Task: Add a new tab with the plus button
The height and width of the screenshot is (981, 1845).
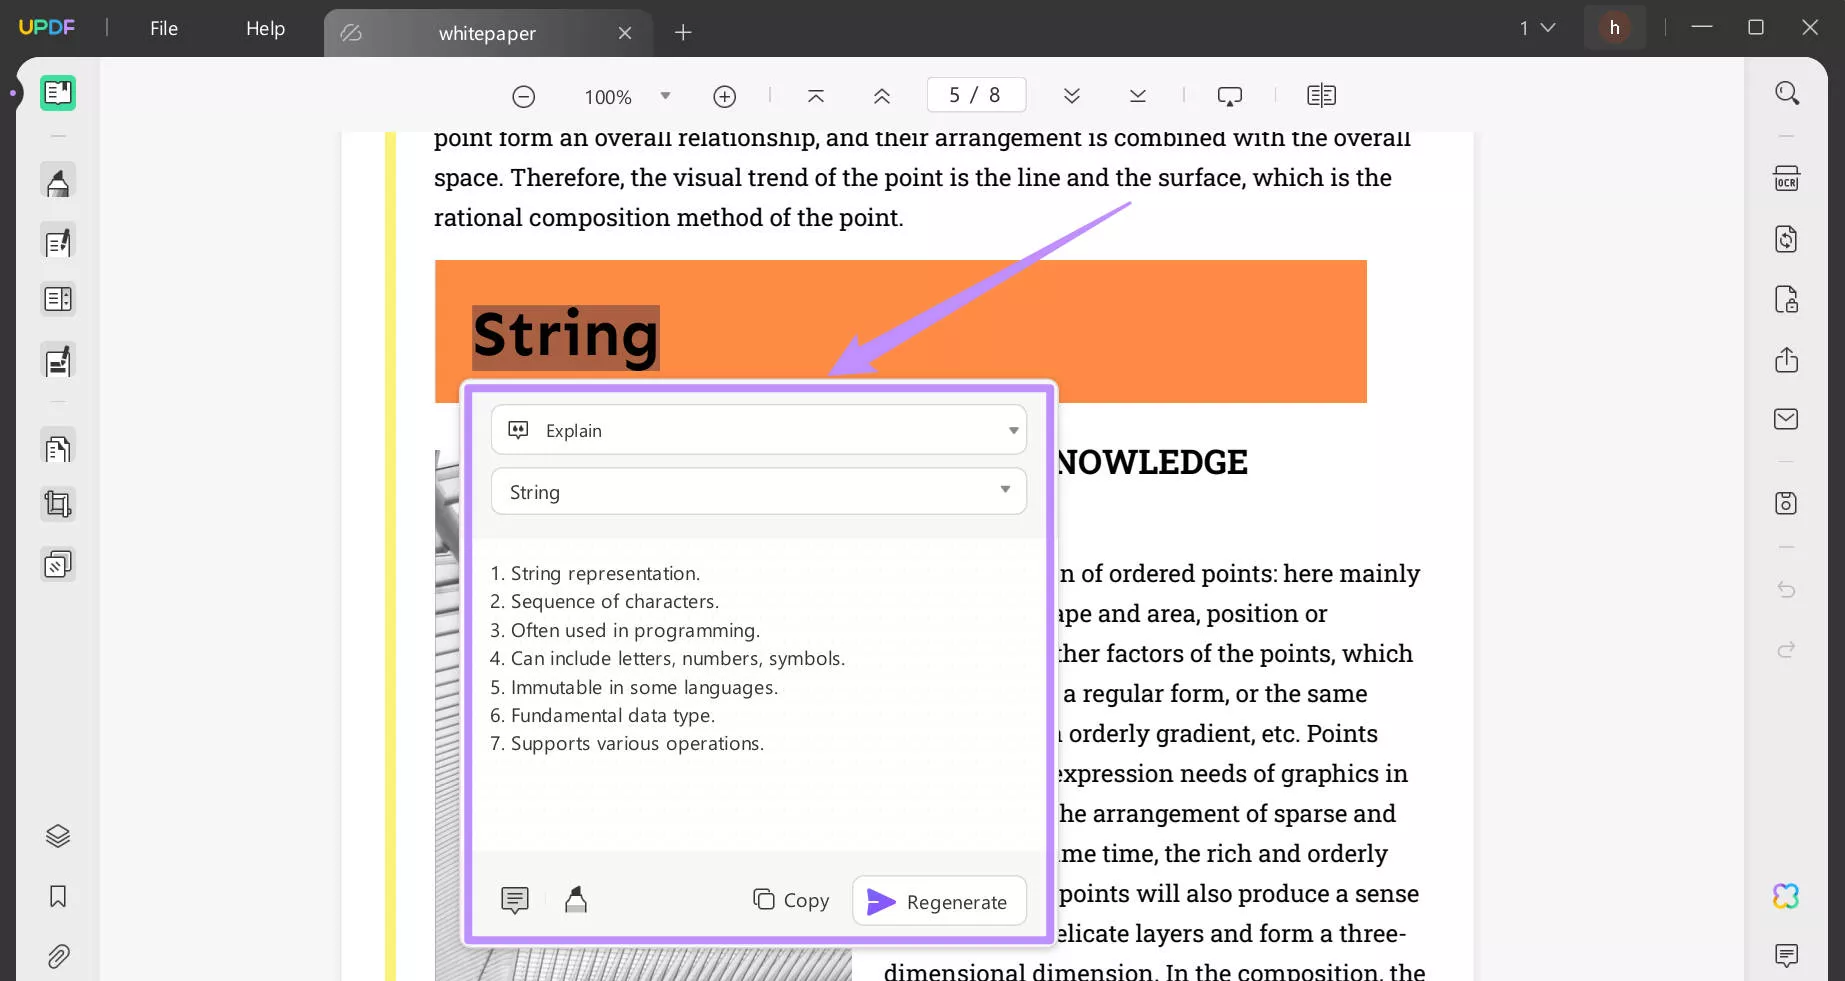Action: tap(683, 33)
